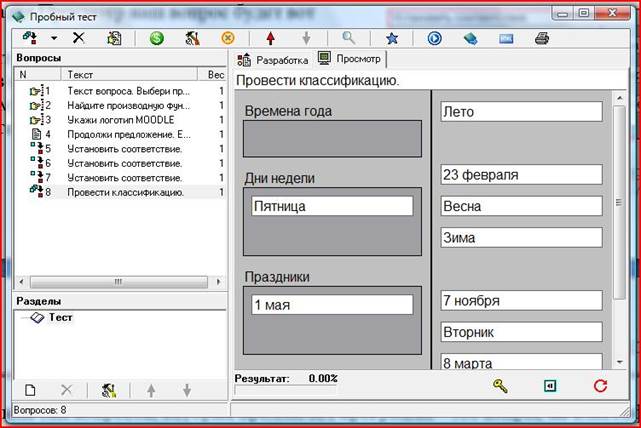Image resolution: width=641 pixels, height=428 pixels.
Task: Select question 5 Установить соответствие row
Action: [120, 149]
